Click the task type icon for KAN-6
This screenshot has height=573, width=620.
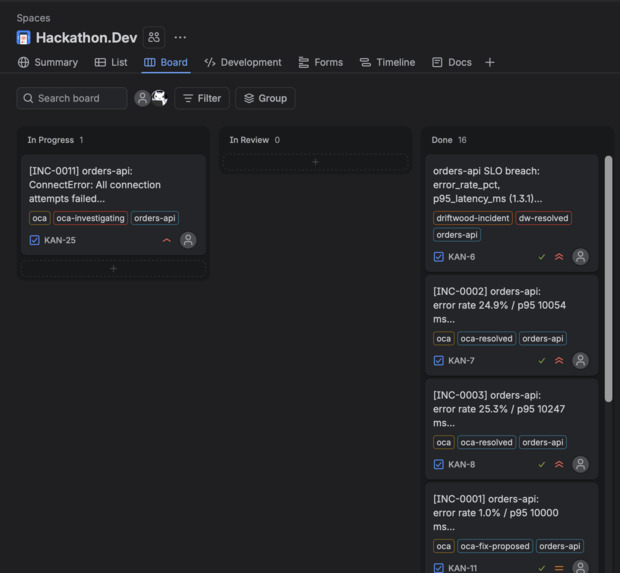439,257
